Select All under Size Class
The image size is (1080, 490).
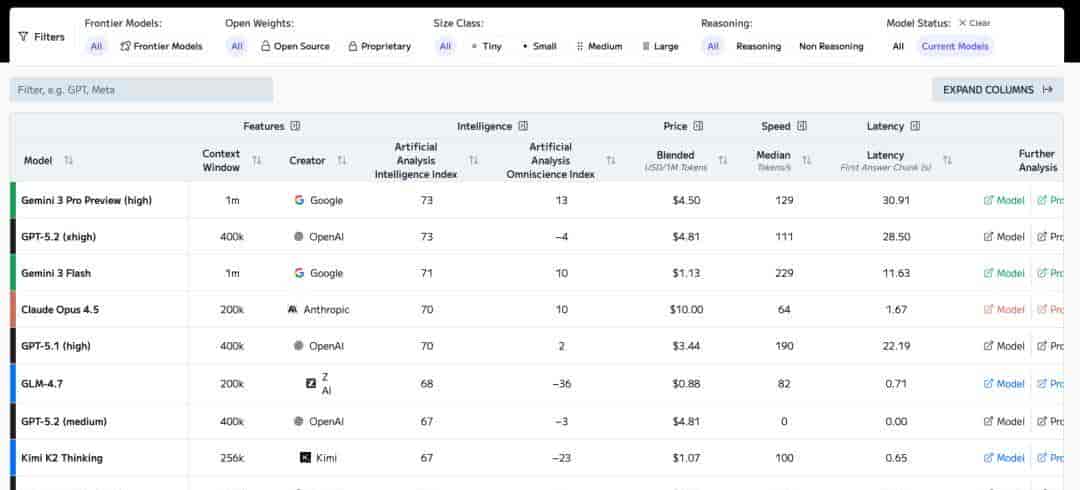[x=445, y=46]
